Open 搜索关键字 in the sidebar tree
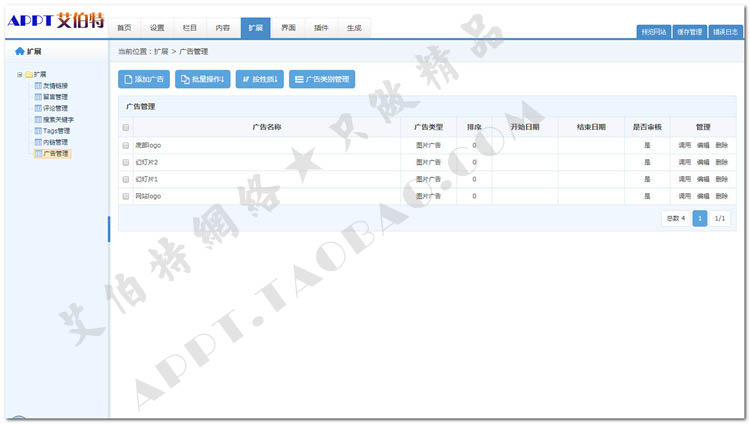Image resolution: width=750 pixels, height=424 pixels. coord(58,120)
